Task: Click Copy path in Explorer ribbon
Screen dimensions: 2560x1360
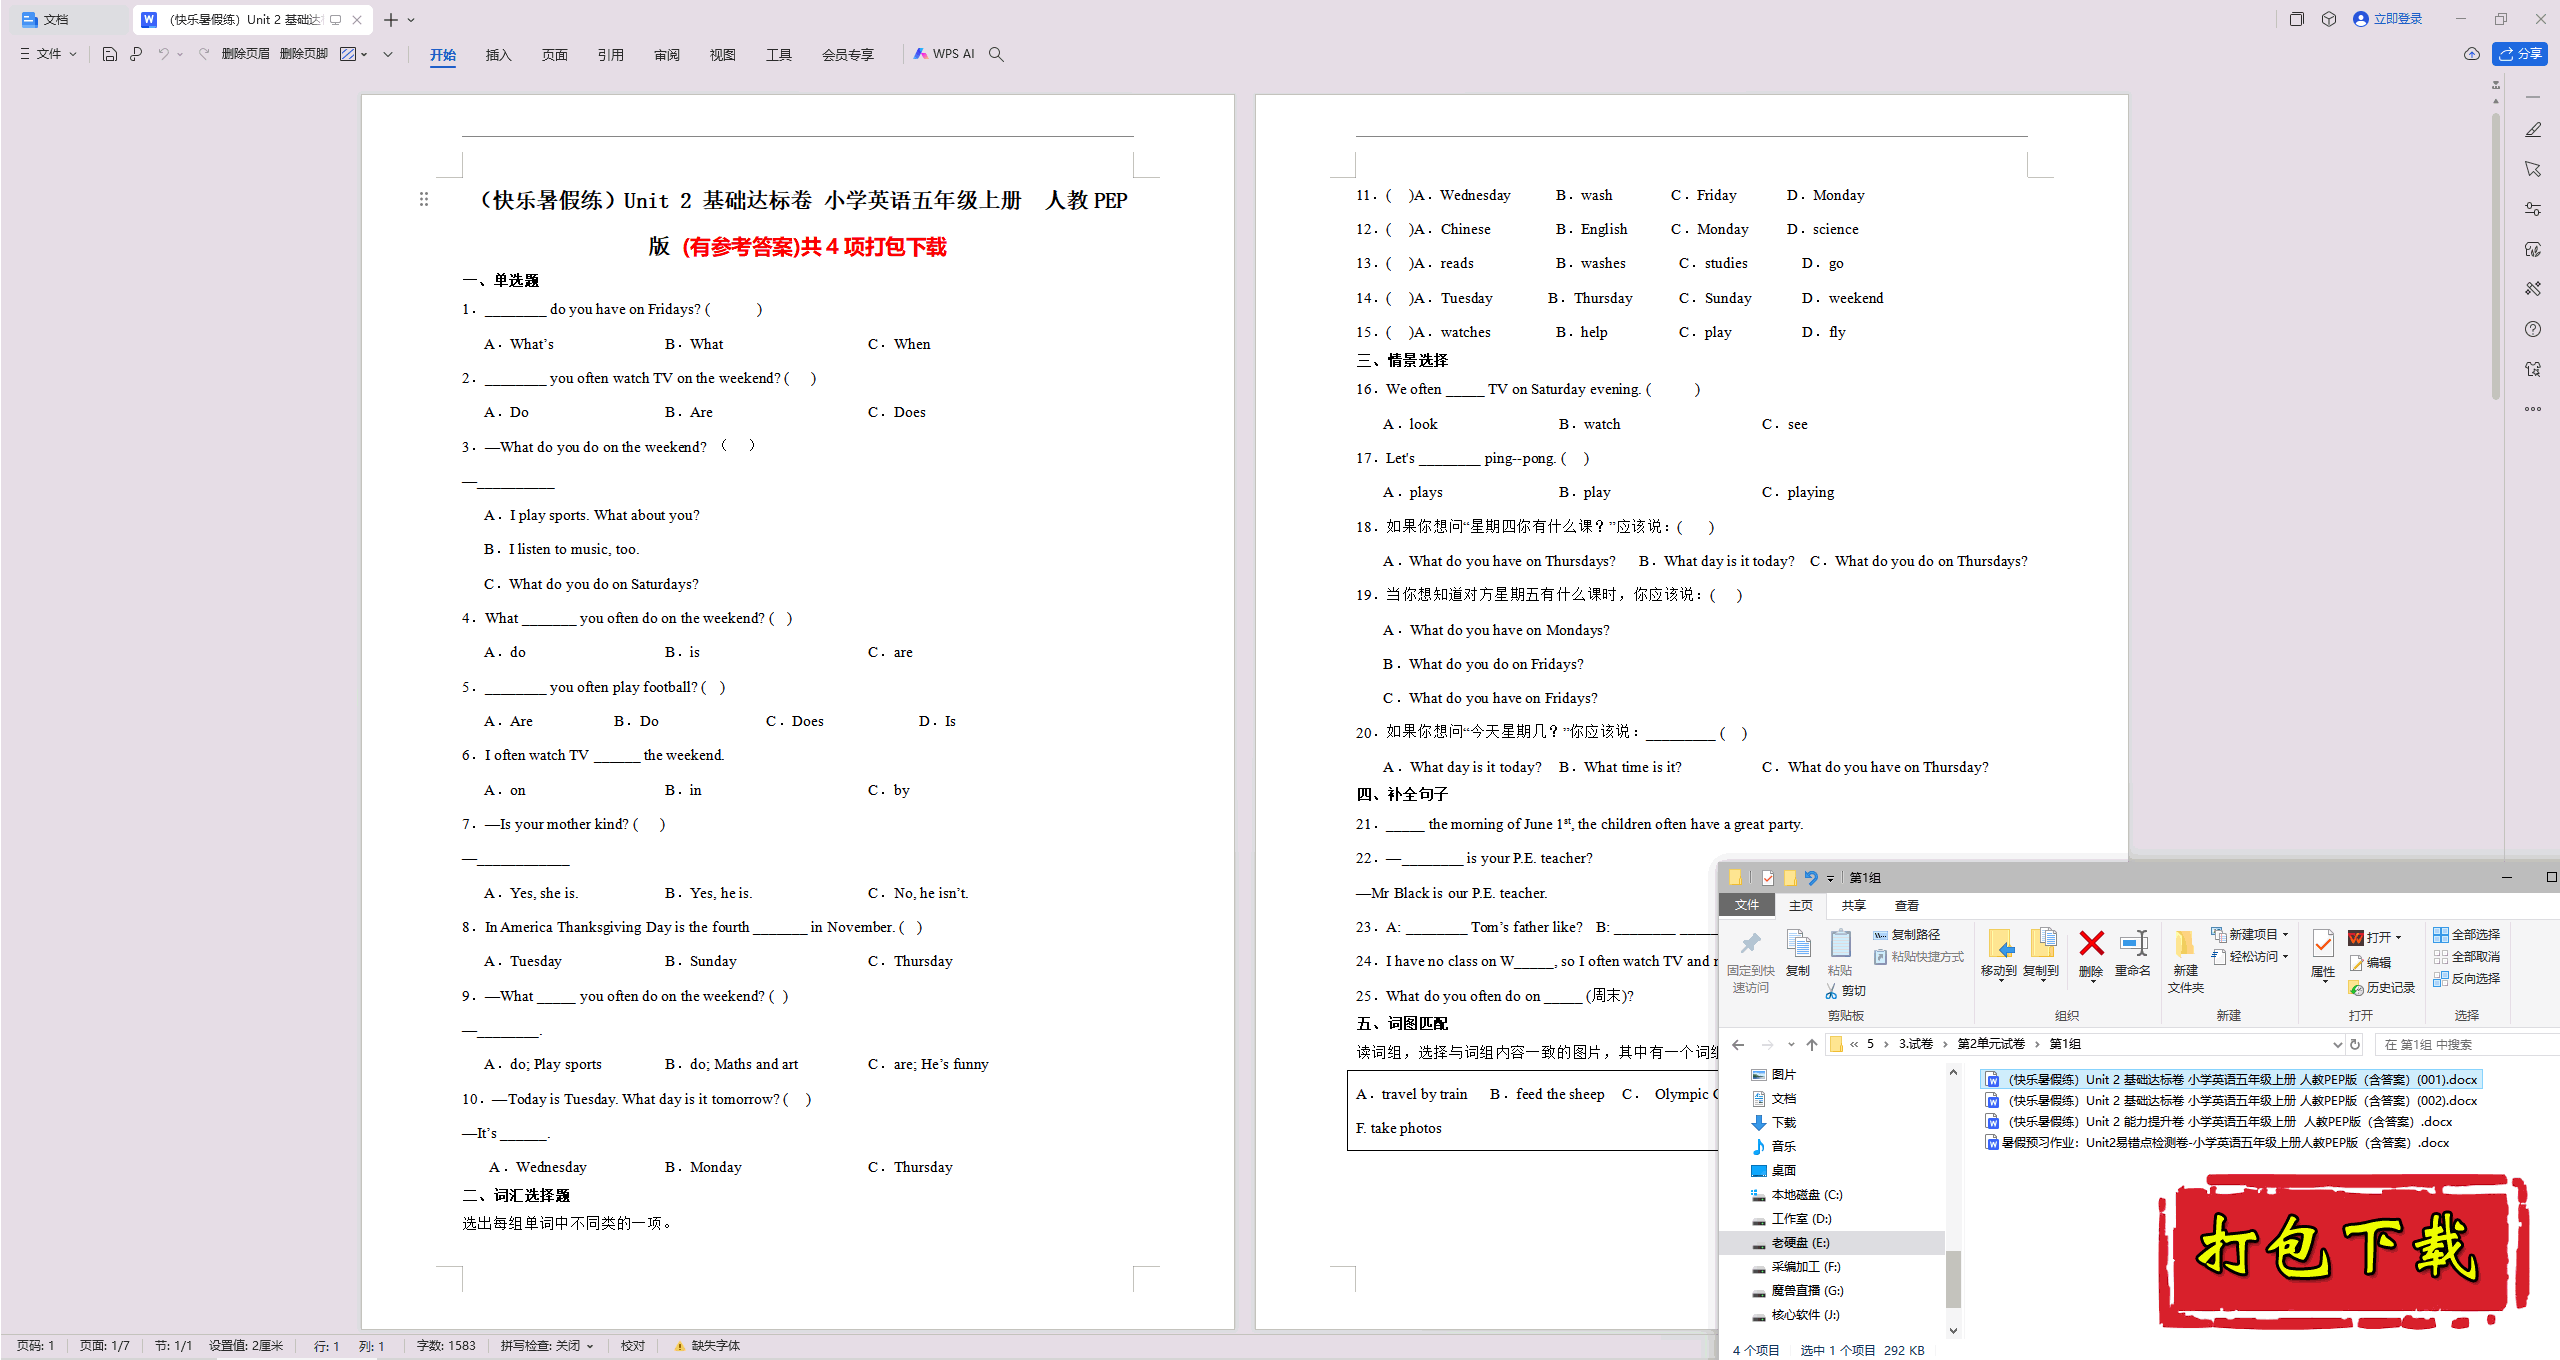Action: pyautogui.click(x=1906, y=934)
